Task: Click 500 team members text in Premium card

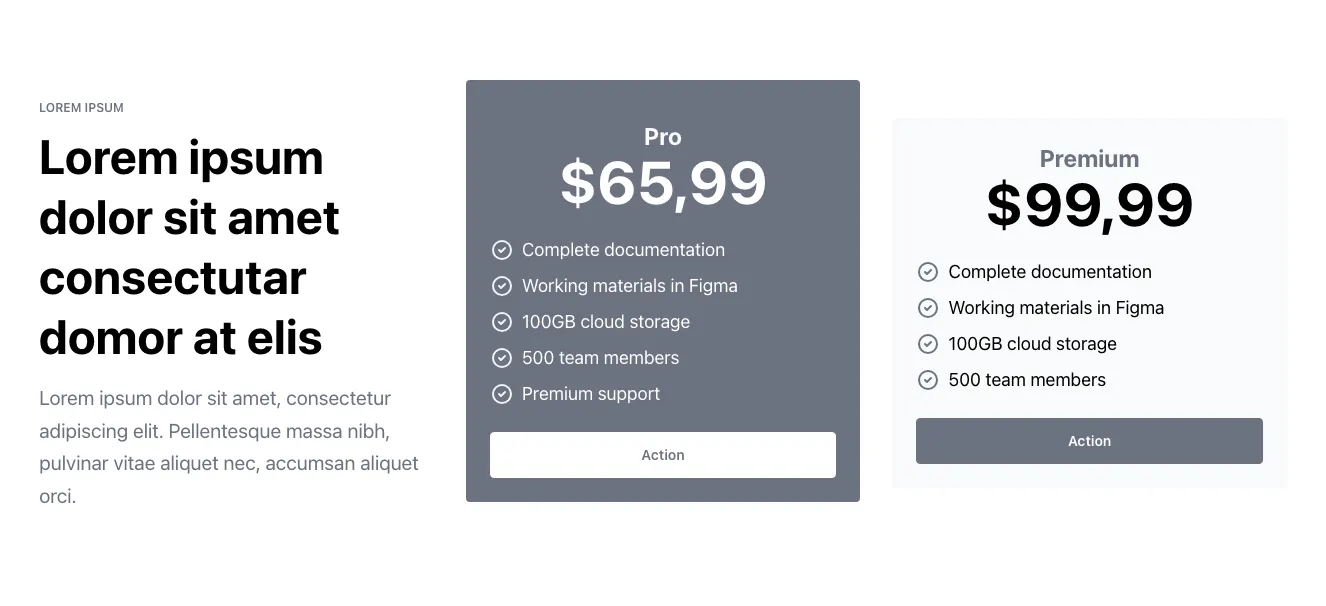Action: click(x=1027, y=380)
